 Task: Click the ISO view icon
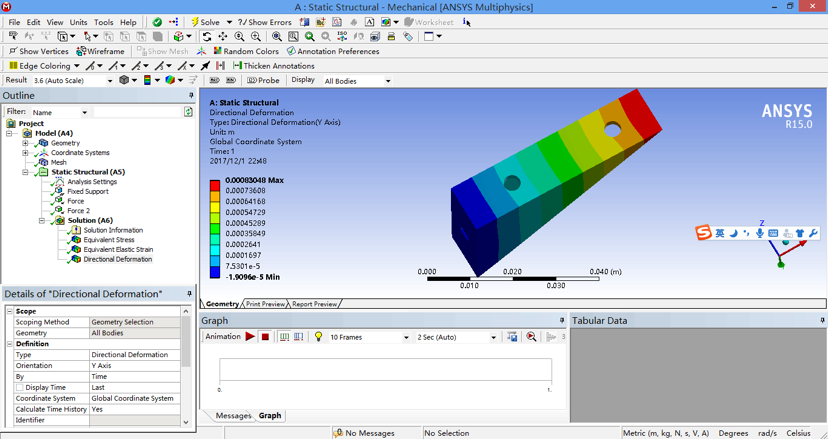[342, 36]
